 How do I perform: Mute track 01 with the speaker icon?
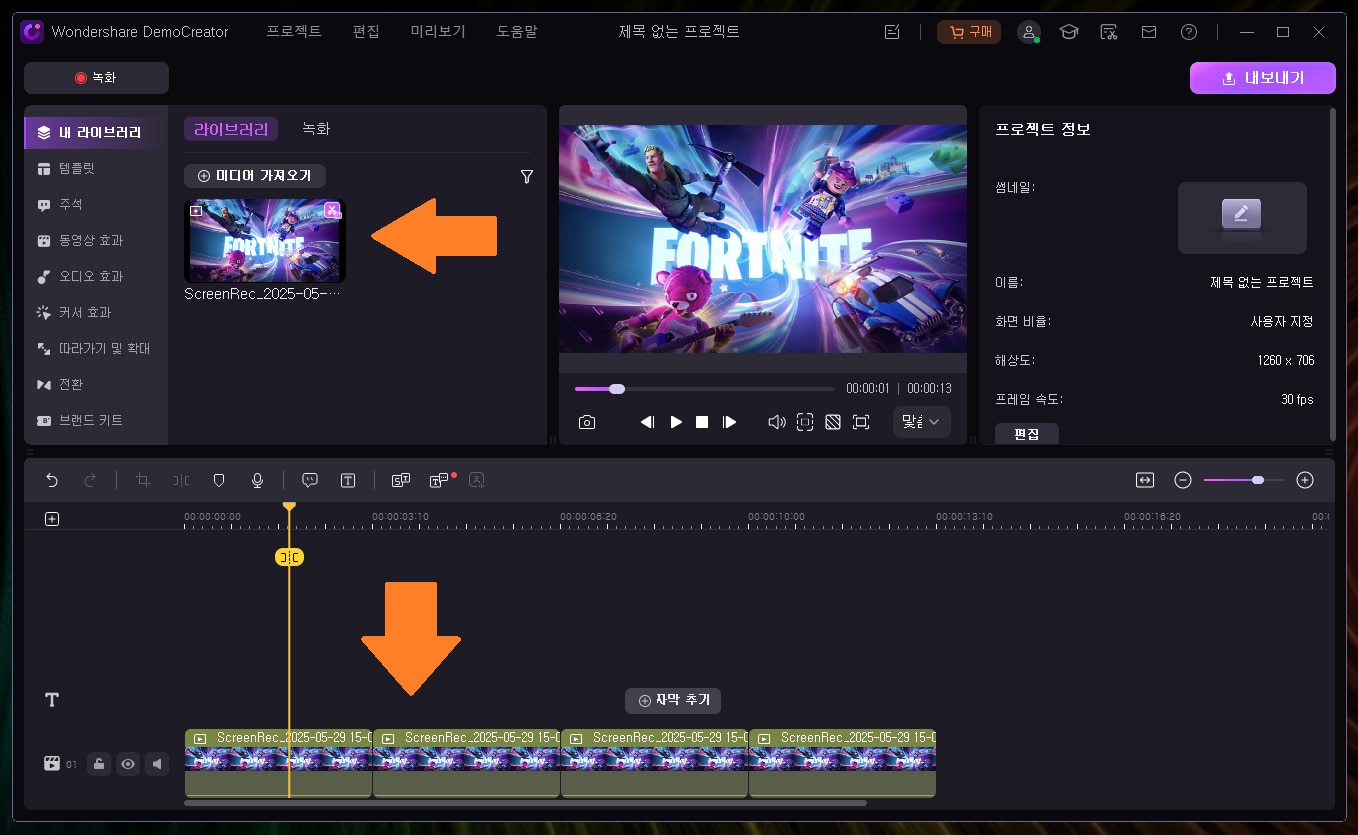[157, 764]
